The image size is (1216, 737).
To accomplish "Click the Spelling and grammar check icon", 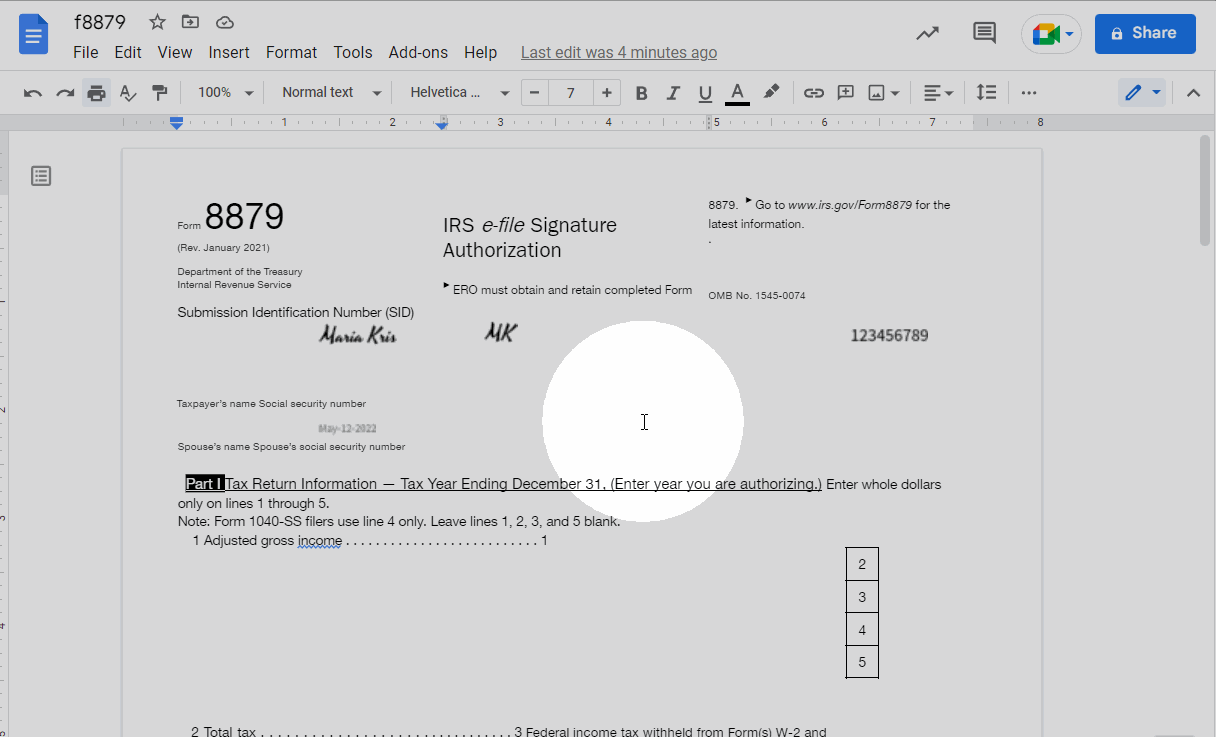I will tap(127, 93).
